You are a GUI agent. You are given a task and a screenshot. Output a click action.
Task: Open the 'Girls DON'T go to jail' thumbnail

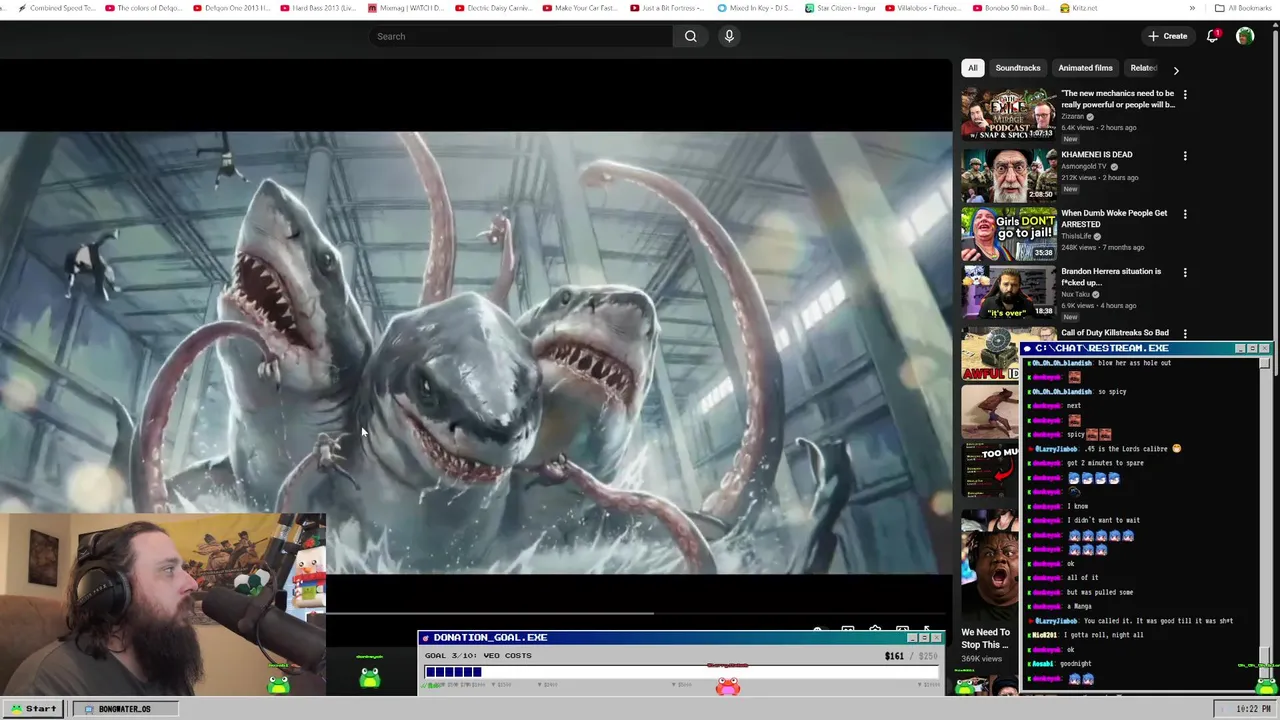click(1009, 234)
